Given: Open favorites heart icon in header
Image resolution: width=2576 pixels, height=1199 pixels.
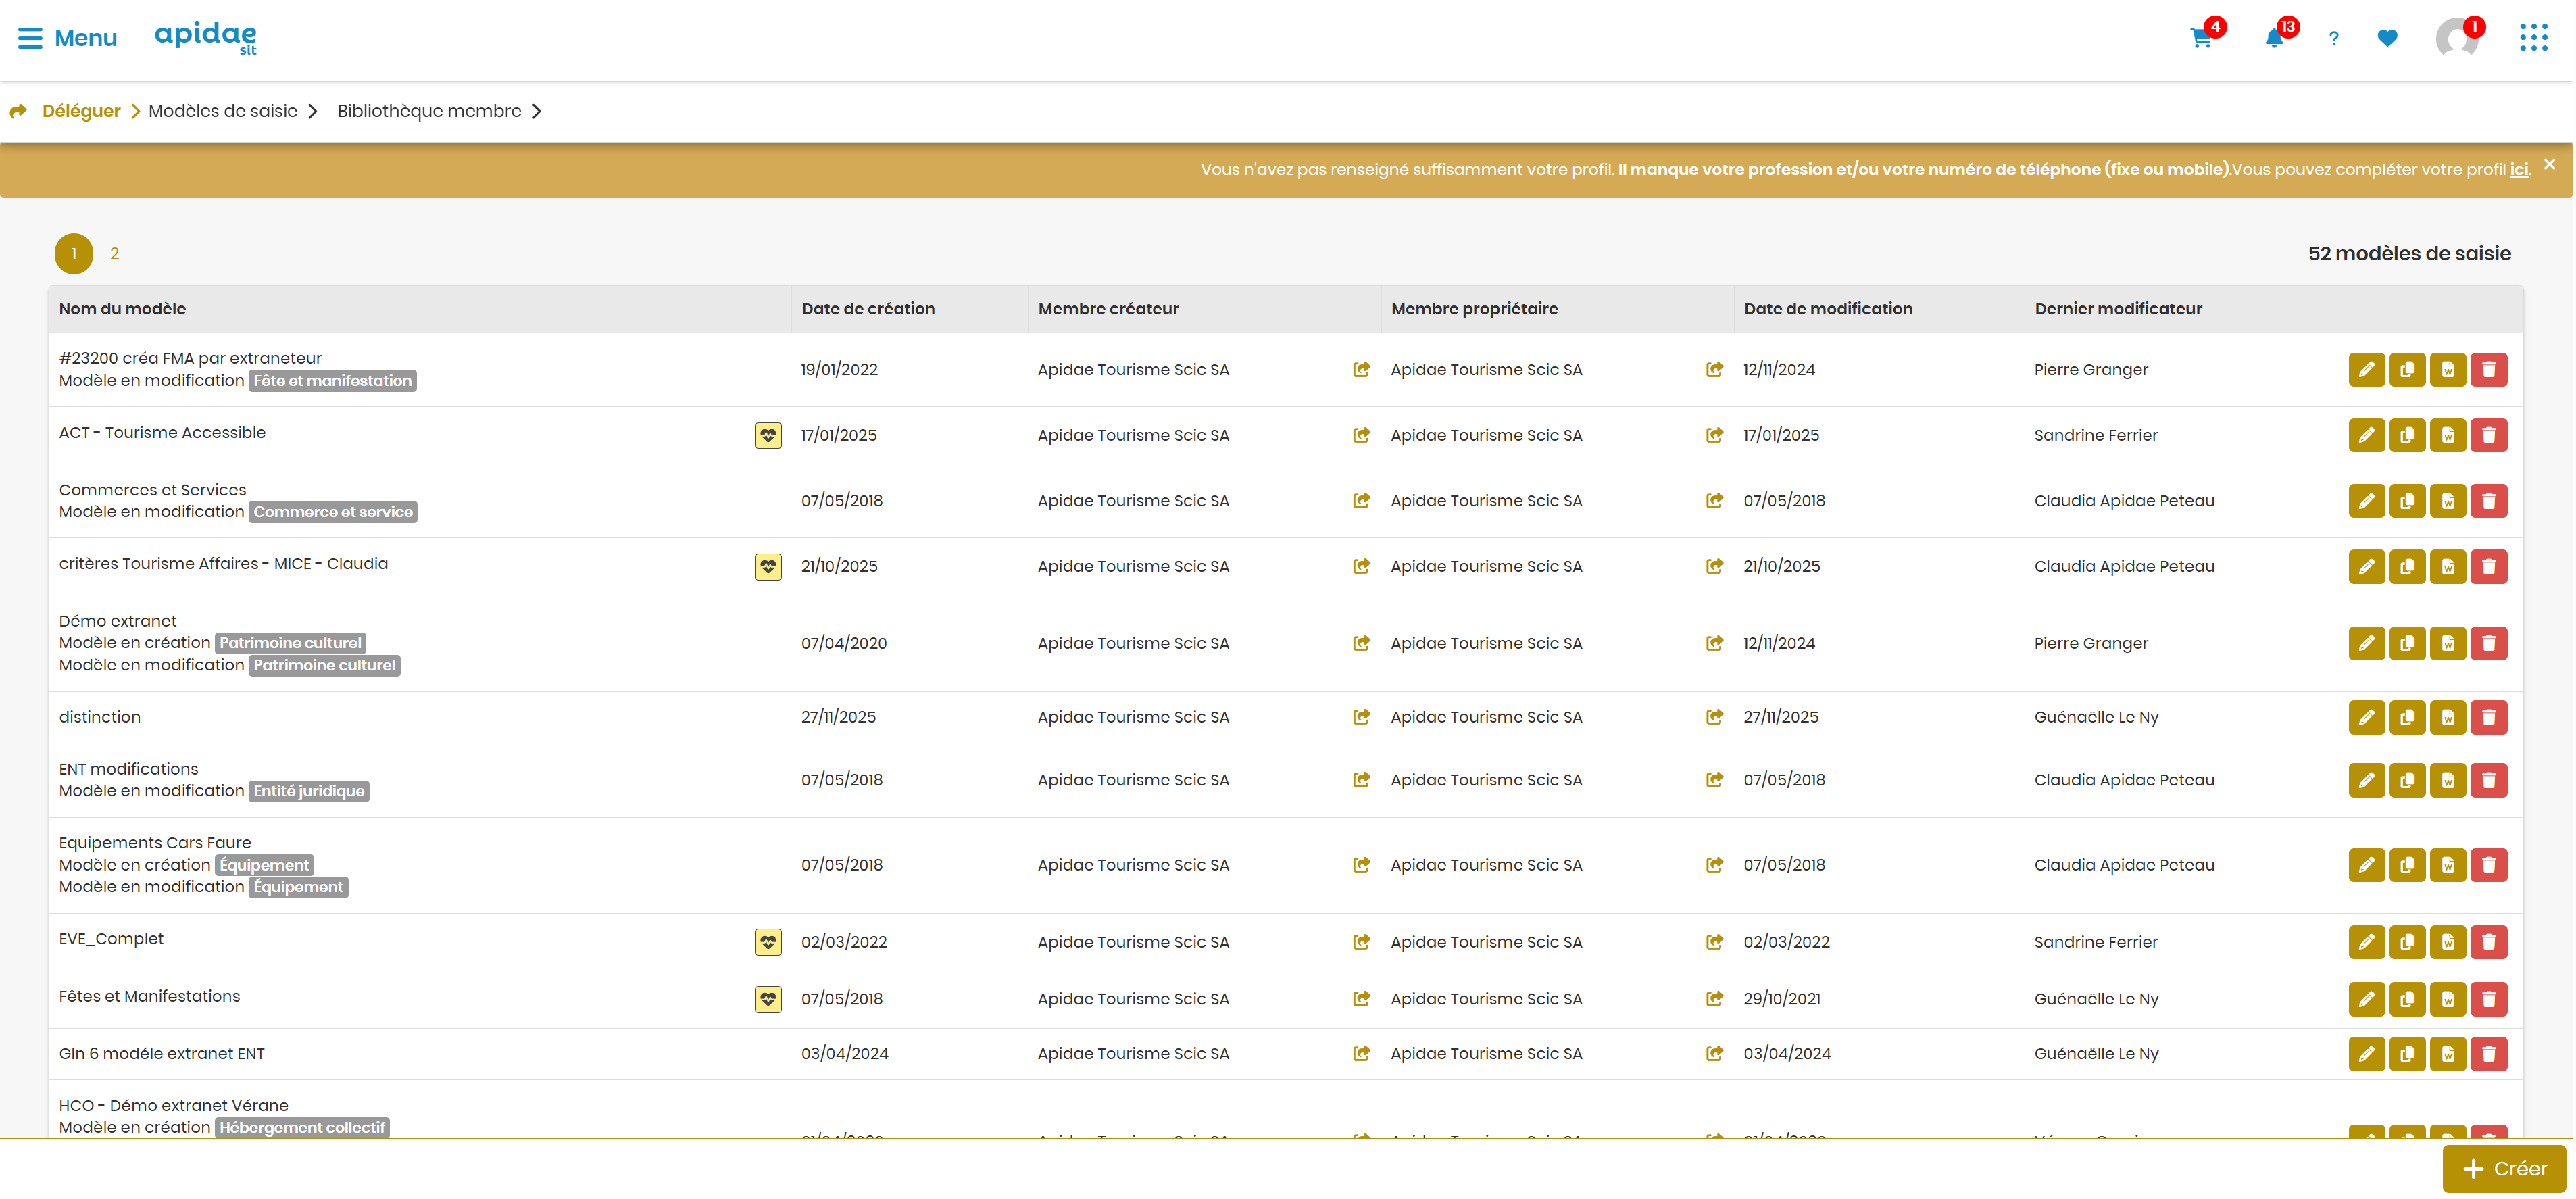Looking at the screenshot, I should point(2387,38).
